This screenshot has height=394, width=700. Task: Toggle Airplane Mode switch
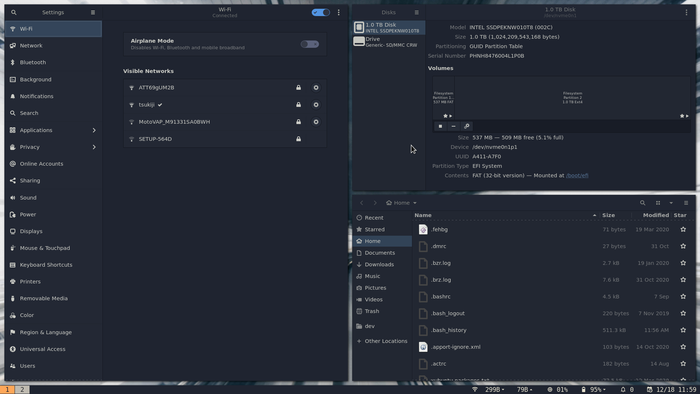(309, 44)
